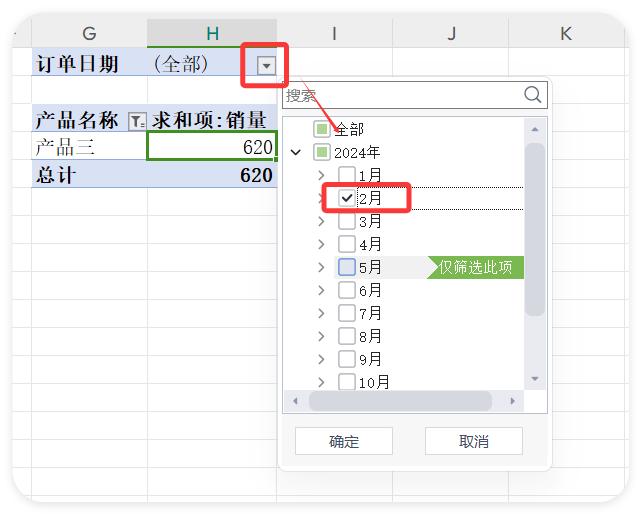Toggle the 全部 checkbox
The image size is (641, 514).
tap(322, 130)
